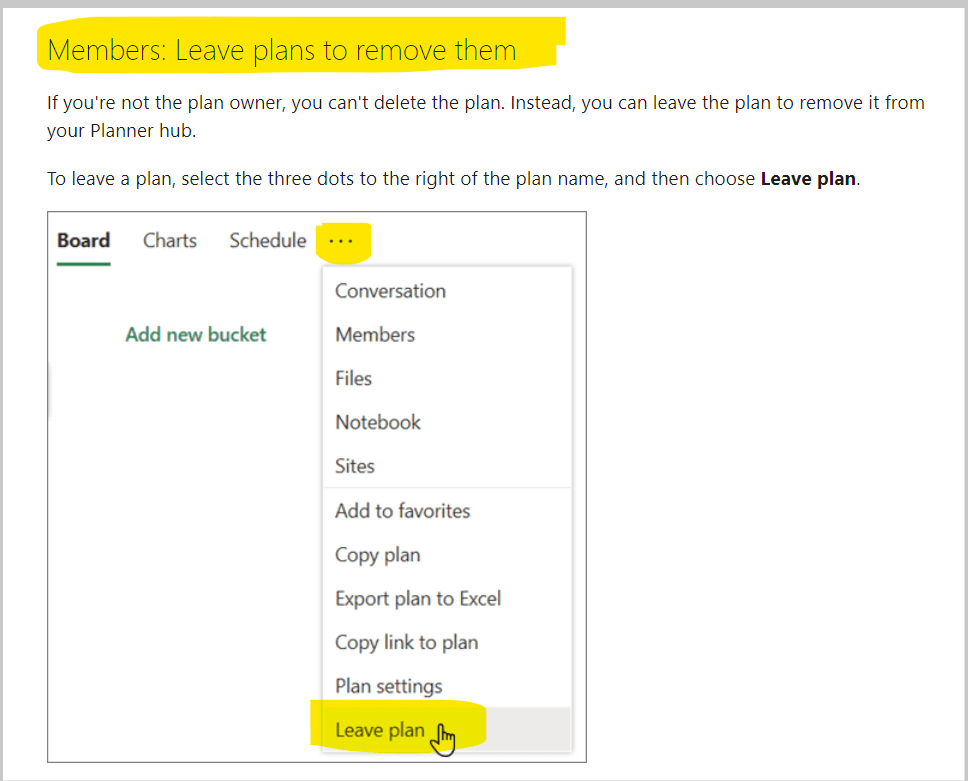The height and width of the screenshot is (781, 968).
Task: Open Plan settings
Action: (x=388, y=687)
